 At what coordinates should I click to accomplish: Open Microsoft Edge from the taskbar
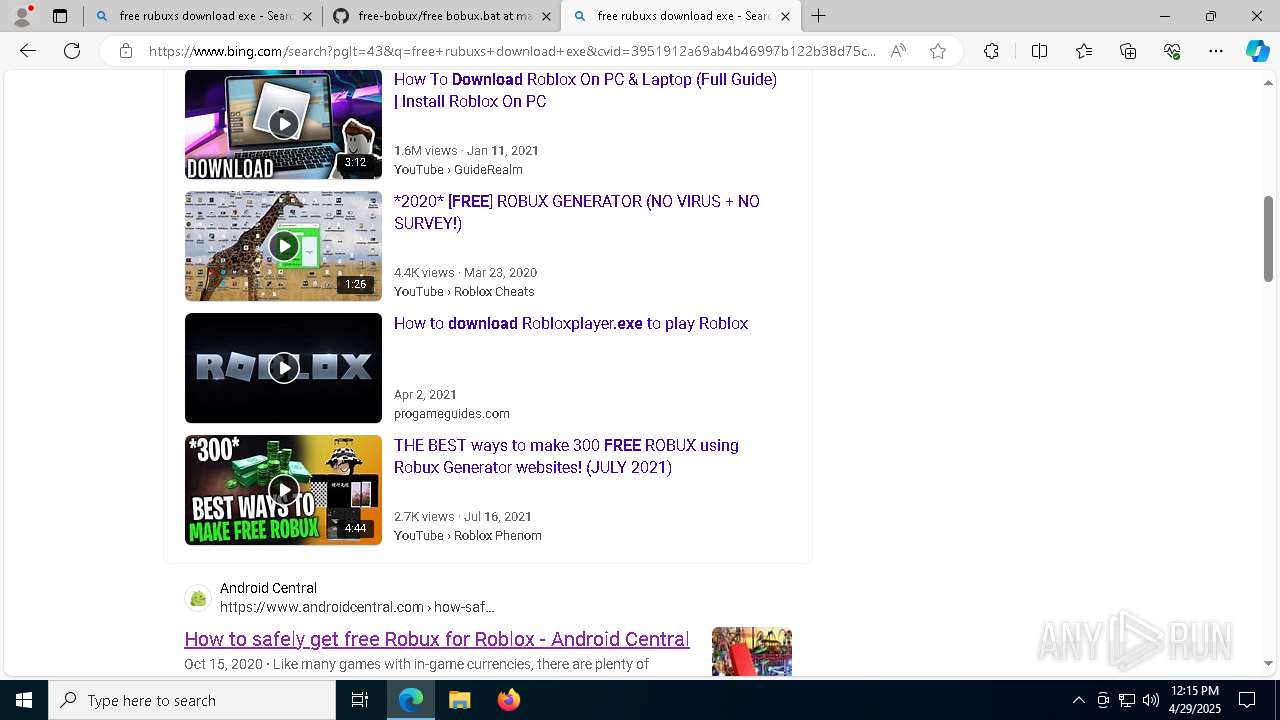[x=411, y=700]
